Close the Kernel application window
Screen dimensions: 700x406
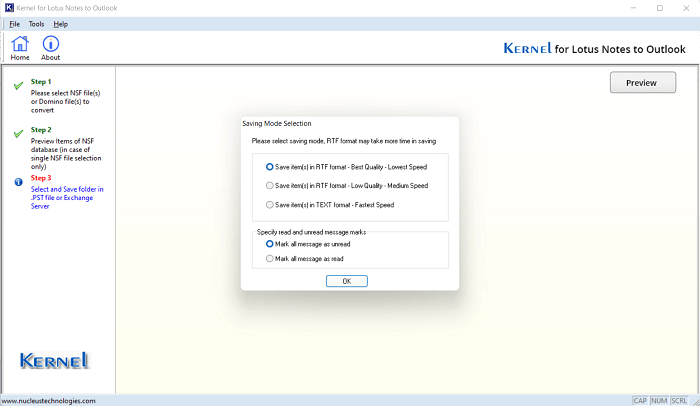(686, 8)
